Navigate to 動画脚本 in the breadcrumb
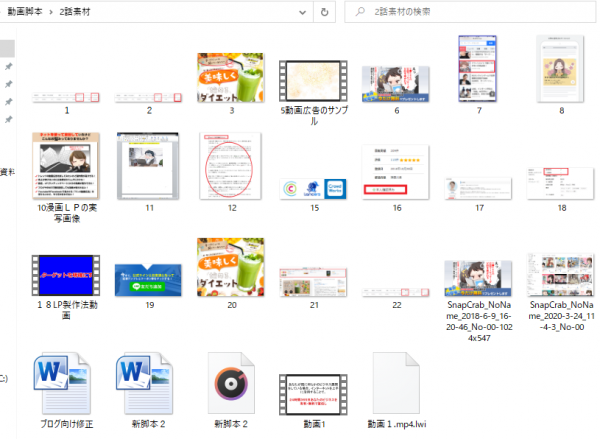 [24, 11]
